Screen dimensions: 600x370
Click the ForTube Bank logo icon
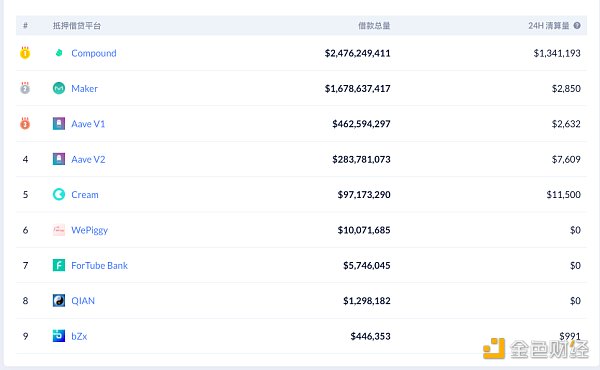click(59, 265)
